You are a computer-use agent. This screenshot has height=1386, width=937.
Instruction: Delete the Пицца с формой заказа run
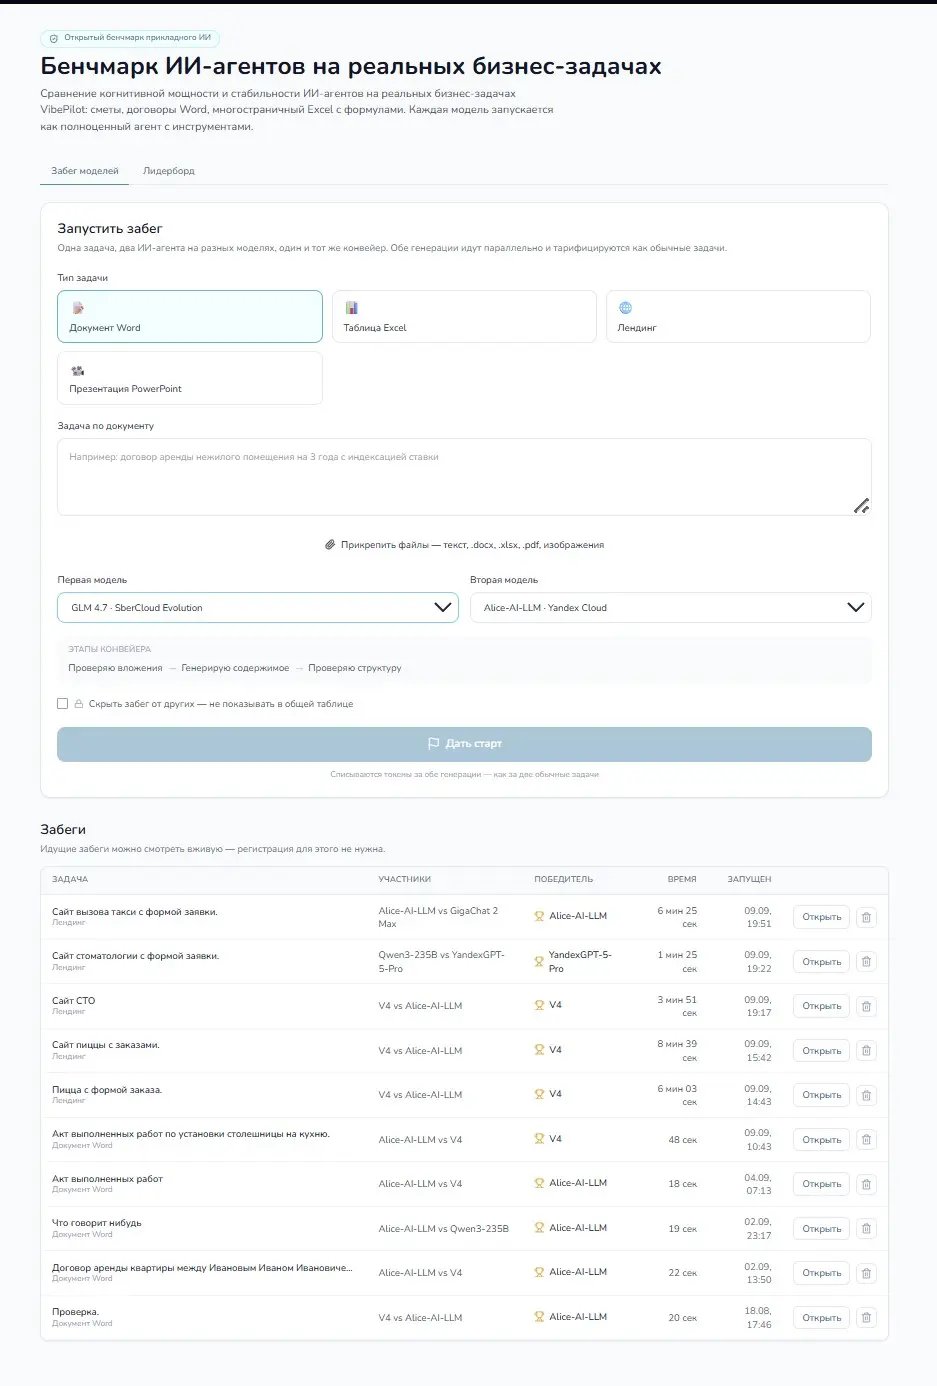866,1095
